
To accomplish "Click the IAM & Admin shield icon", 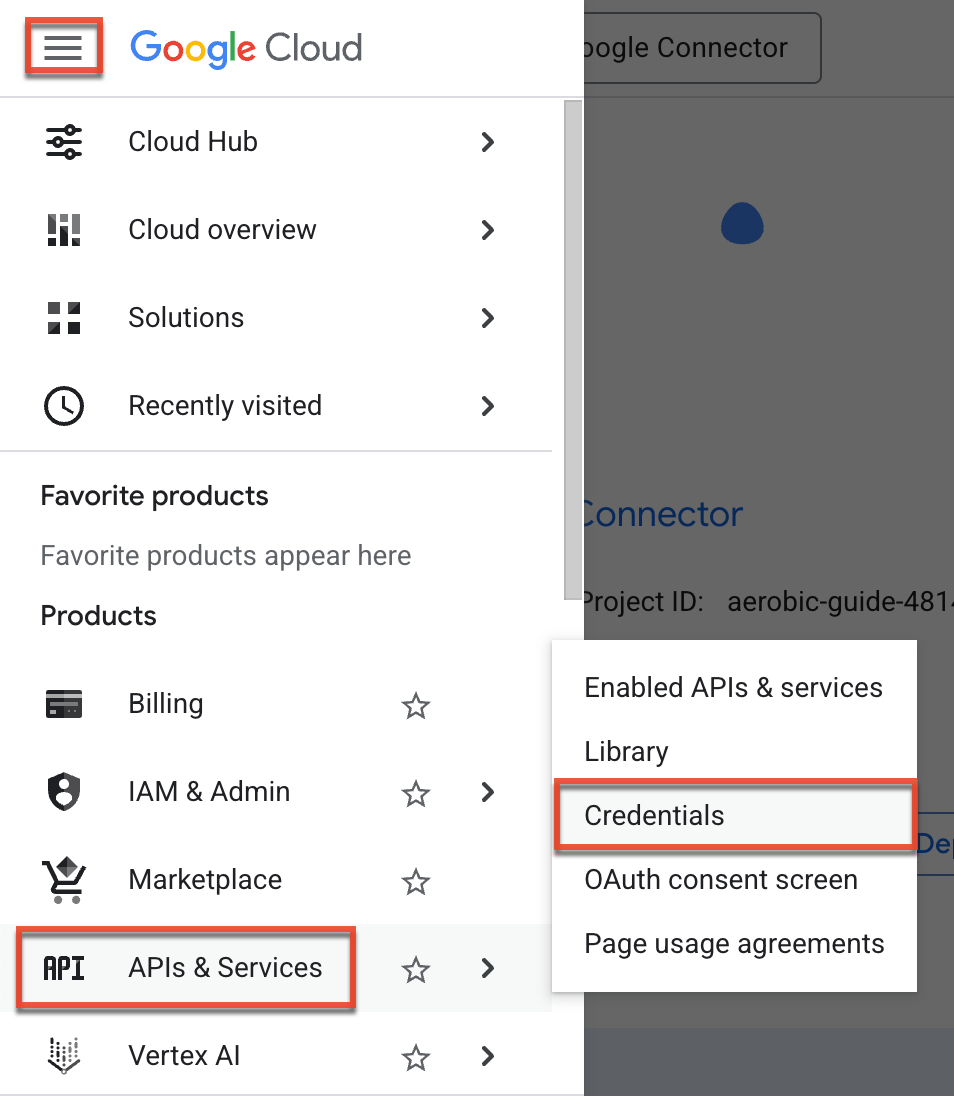I will pos(64,792).
